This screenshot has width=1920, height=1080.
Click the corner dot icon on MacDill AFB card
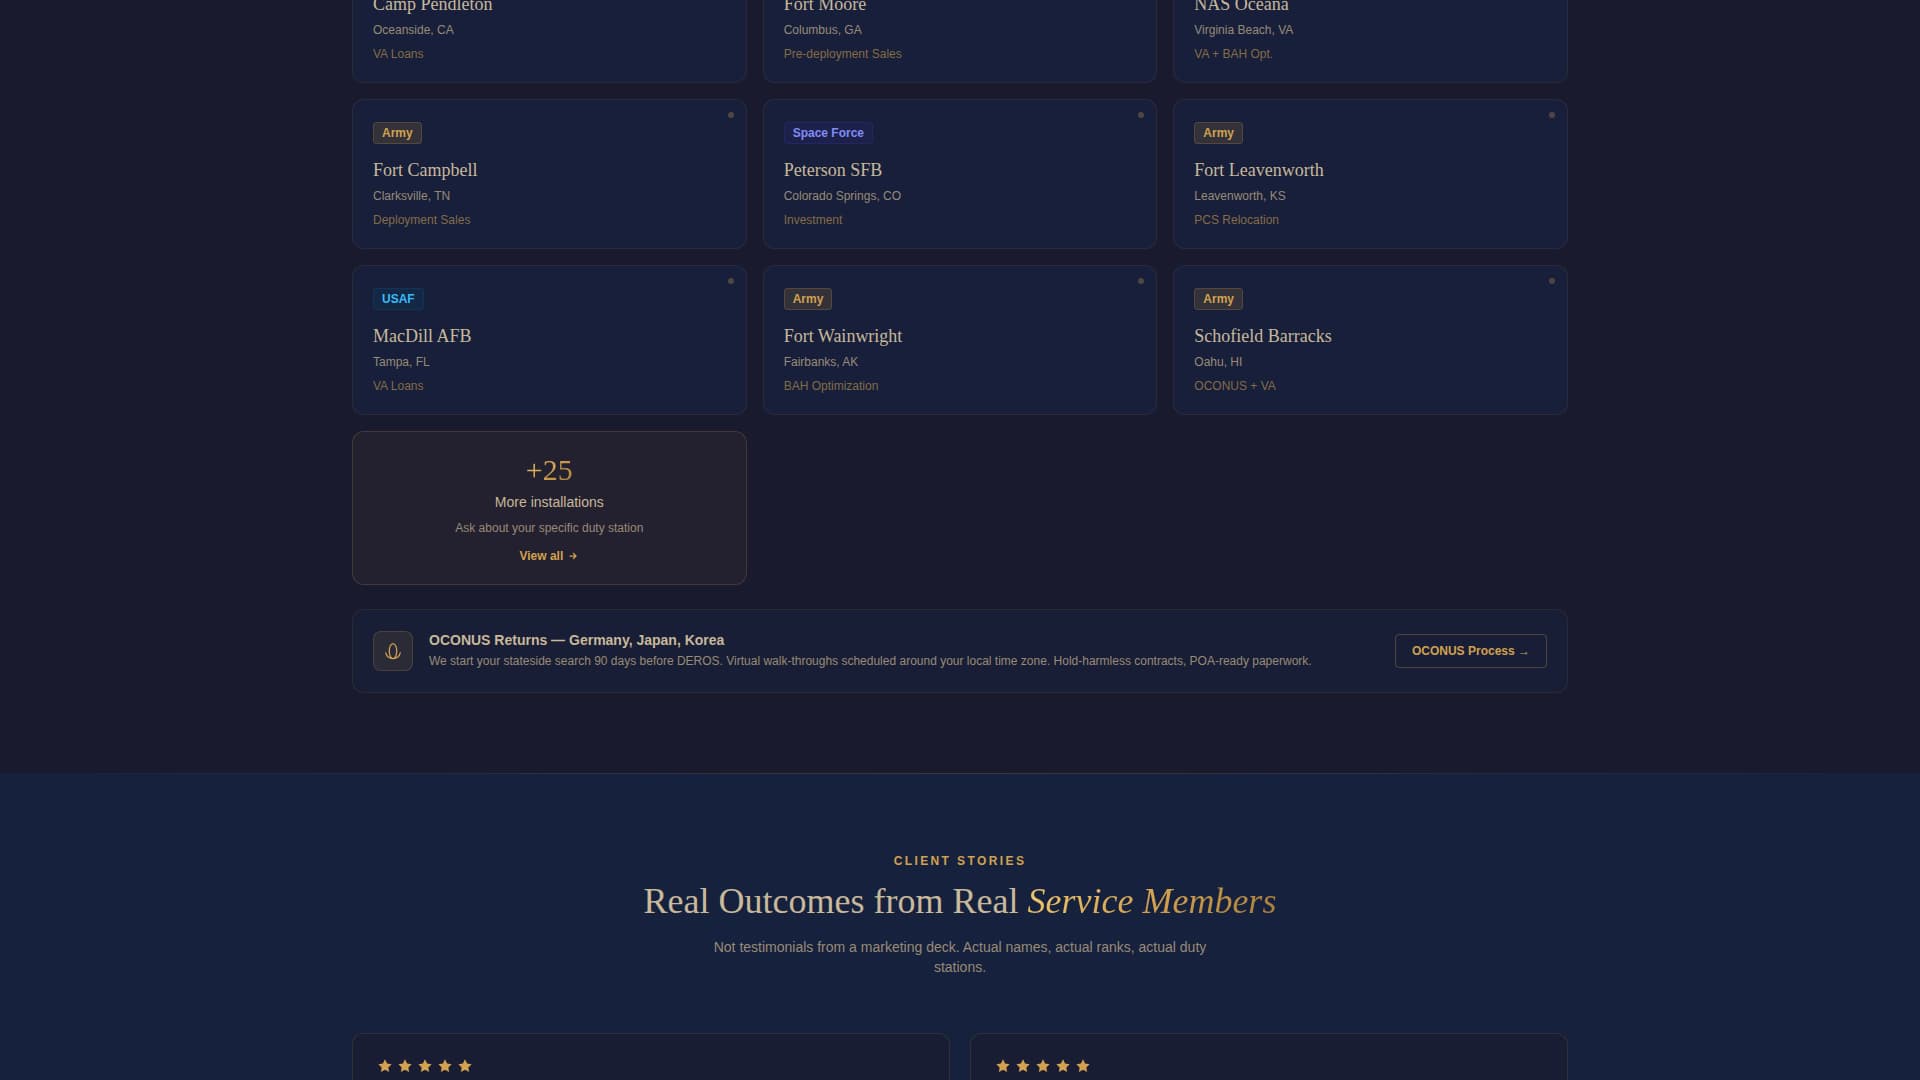point(731,281)
